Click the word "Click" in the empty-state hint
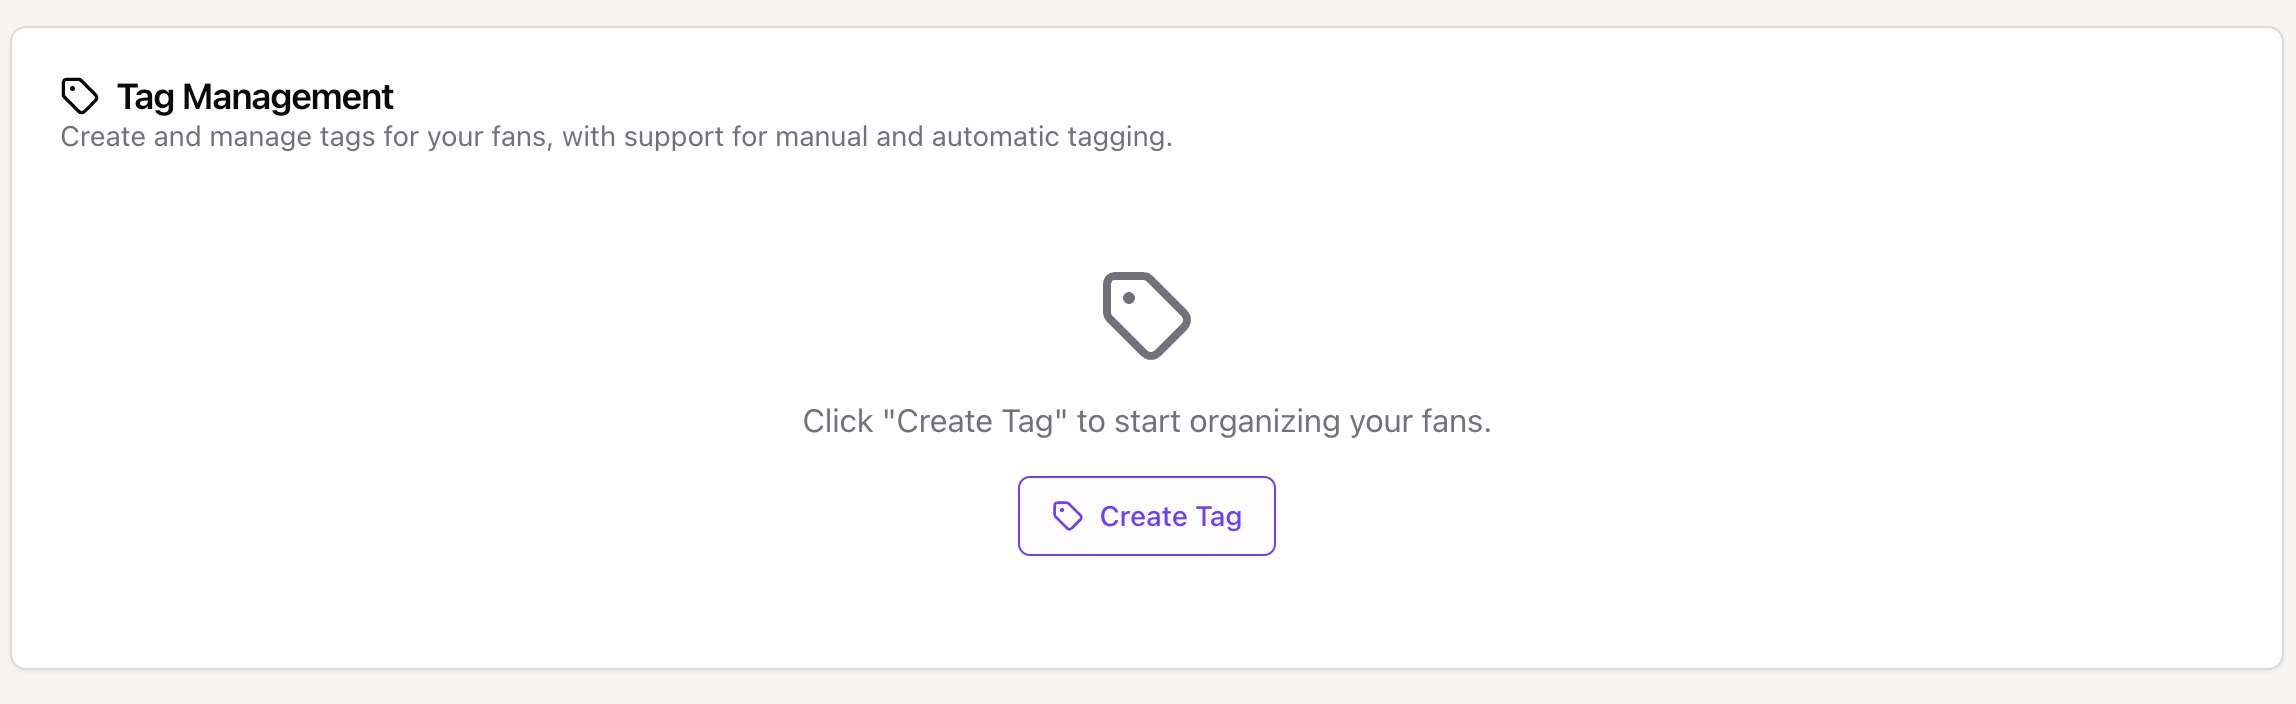This screenshot has width=2296, height=704. coord(838,421)
